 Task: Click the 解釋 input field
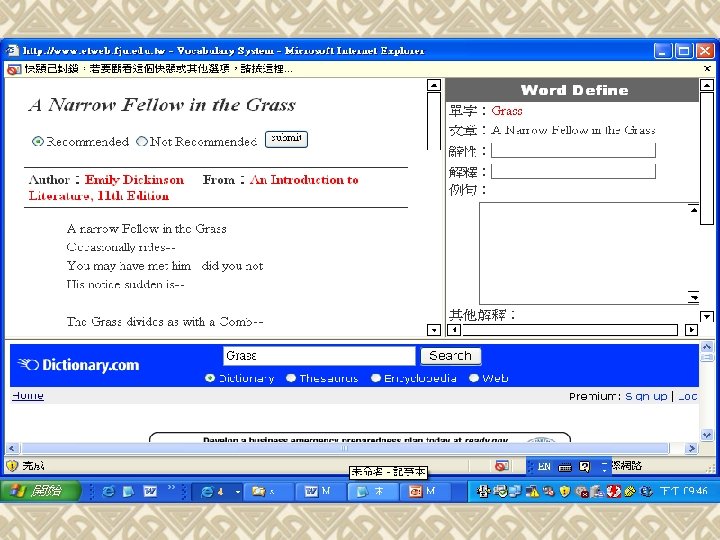pyautogui.click(x=573, y=171)
